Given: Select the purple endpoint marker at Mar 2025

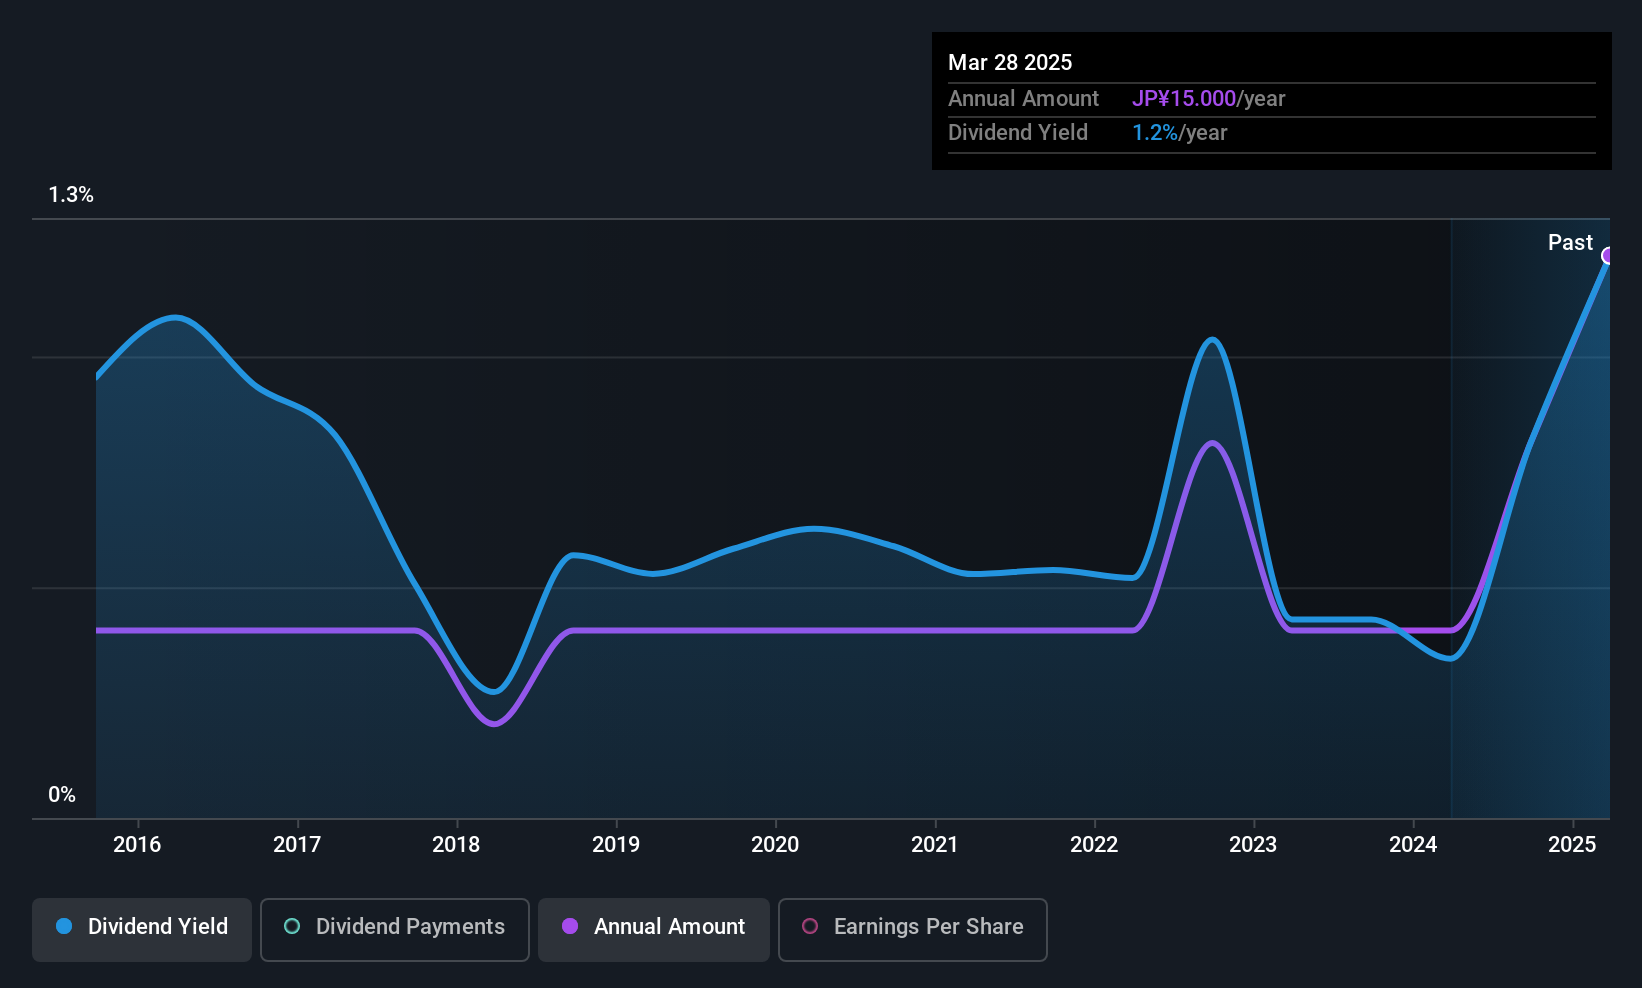Looking at the screenshot, I should pos(1608,256).
